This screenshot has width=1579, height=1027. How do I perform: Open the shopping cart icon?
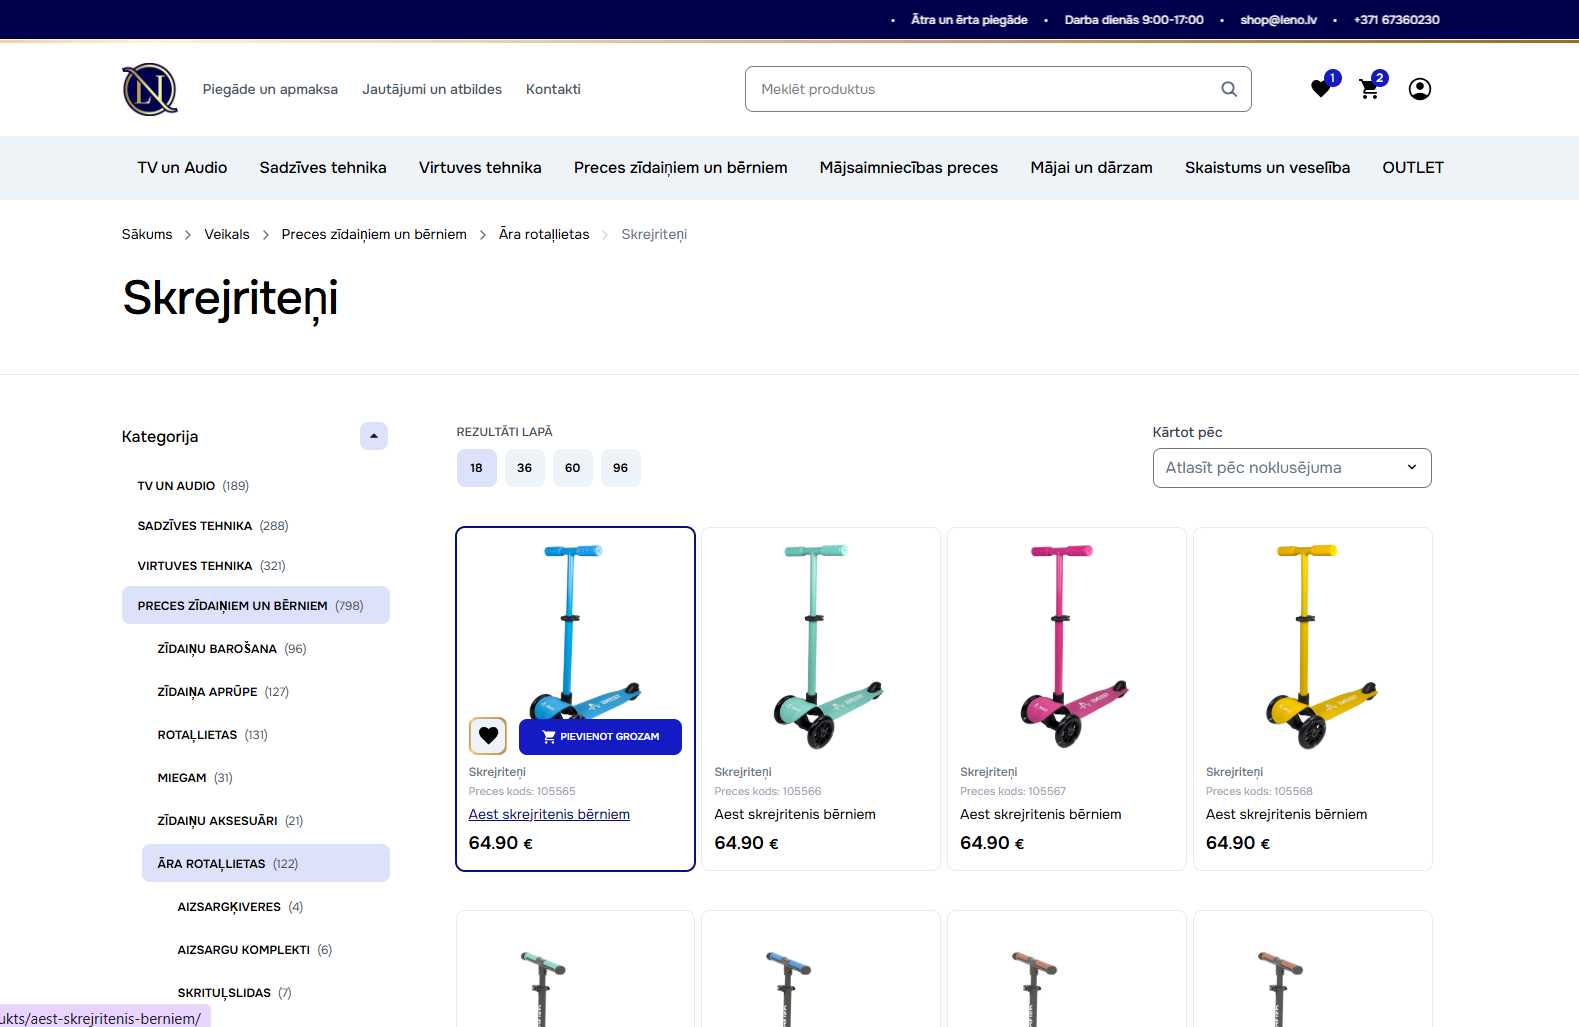[x=1369, y=89]
